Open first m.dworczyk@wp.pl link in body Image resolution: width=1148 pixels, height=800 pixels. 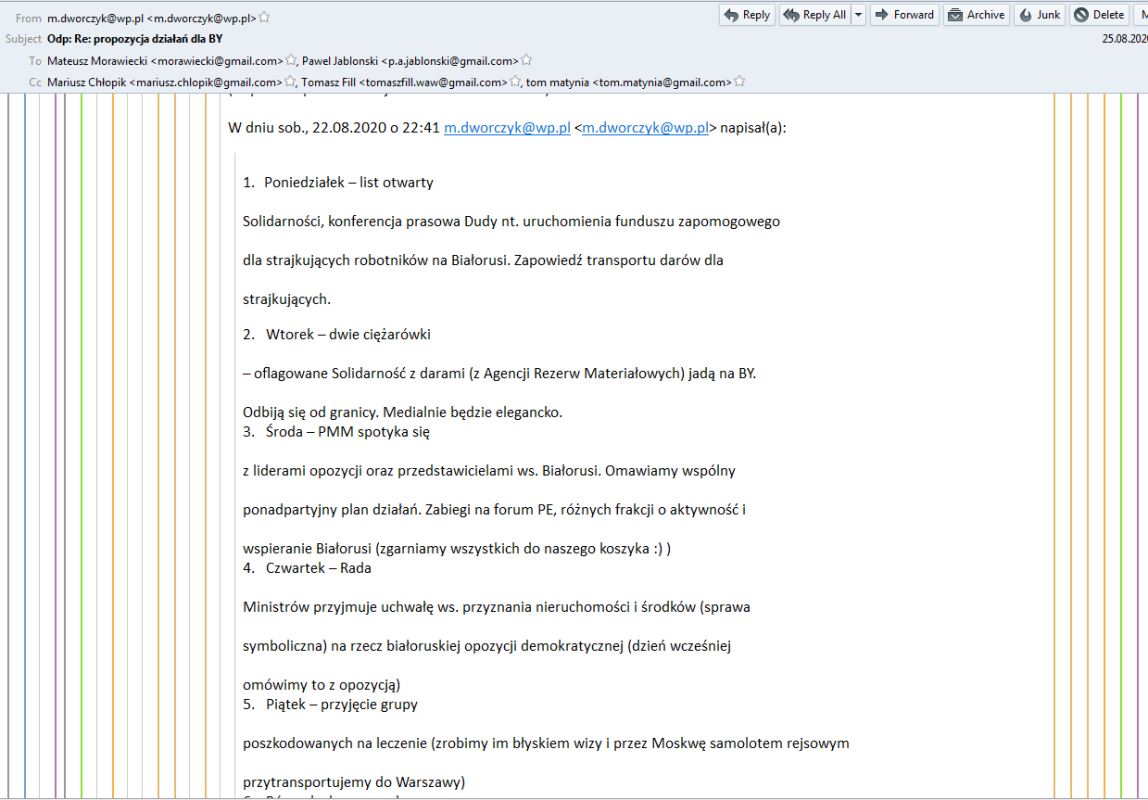pyautogui.click(x=507, y=128)
